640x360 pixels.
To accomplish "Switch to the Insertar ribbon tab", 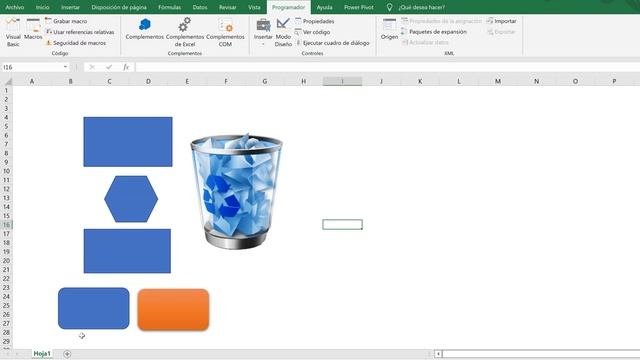I will [x=70, y=7].
